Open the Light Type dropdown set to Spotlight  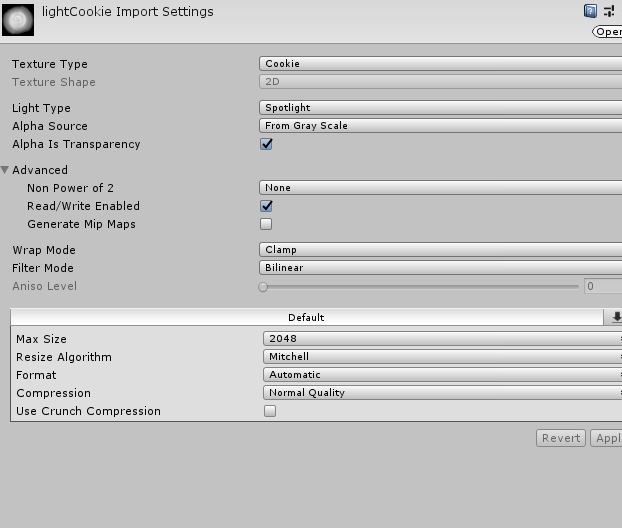(440, 108)
